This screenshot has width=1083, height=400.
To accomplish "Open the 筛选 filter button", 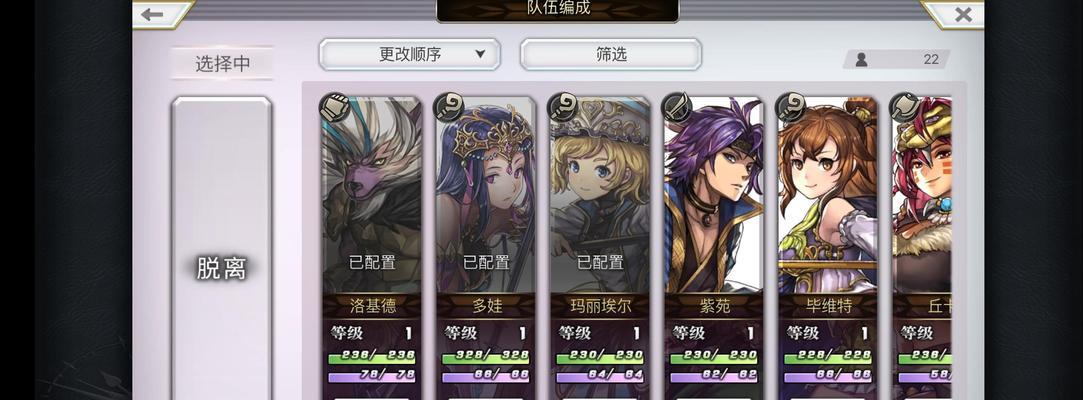I will coord(611,55).
